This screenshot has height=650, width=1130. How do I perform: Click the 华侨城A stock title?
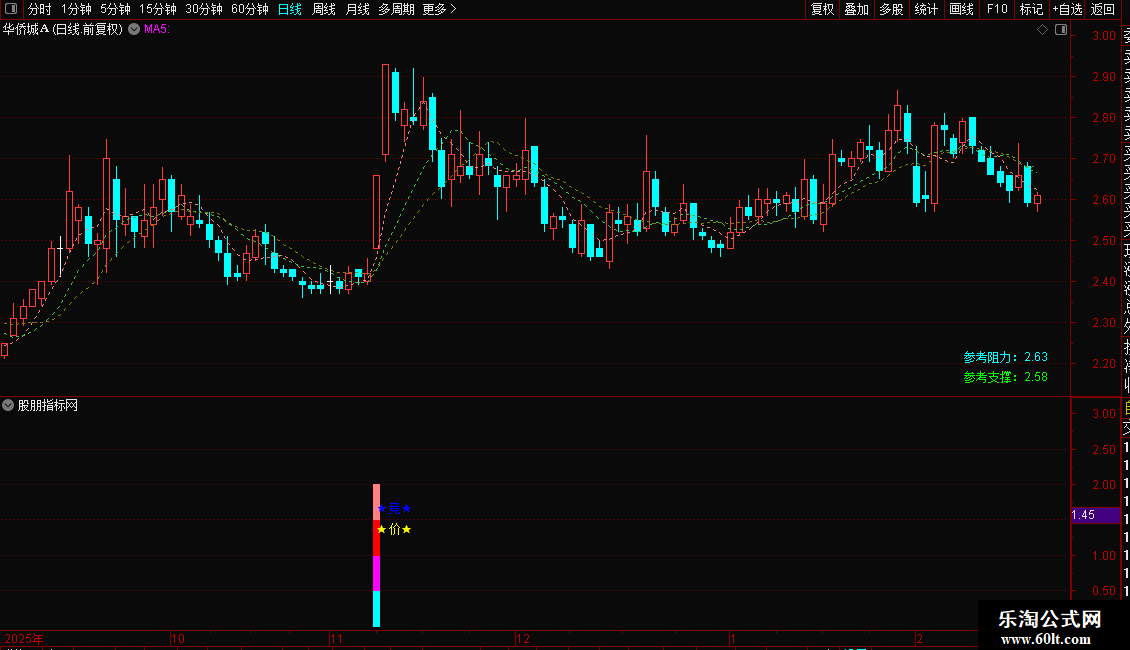[63, 30]
